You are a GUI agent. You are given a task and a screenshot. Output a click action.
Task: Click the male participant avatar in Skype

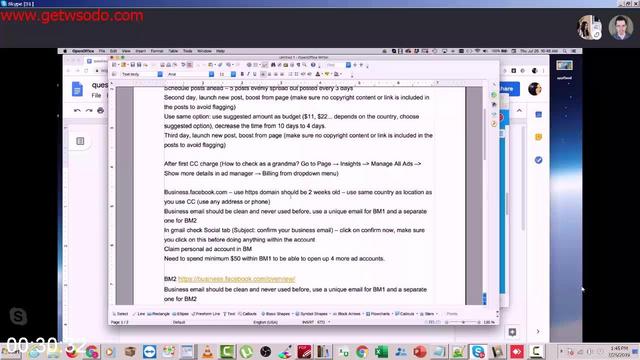tap(621, 28)
